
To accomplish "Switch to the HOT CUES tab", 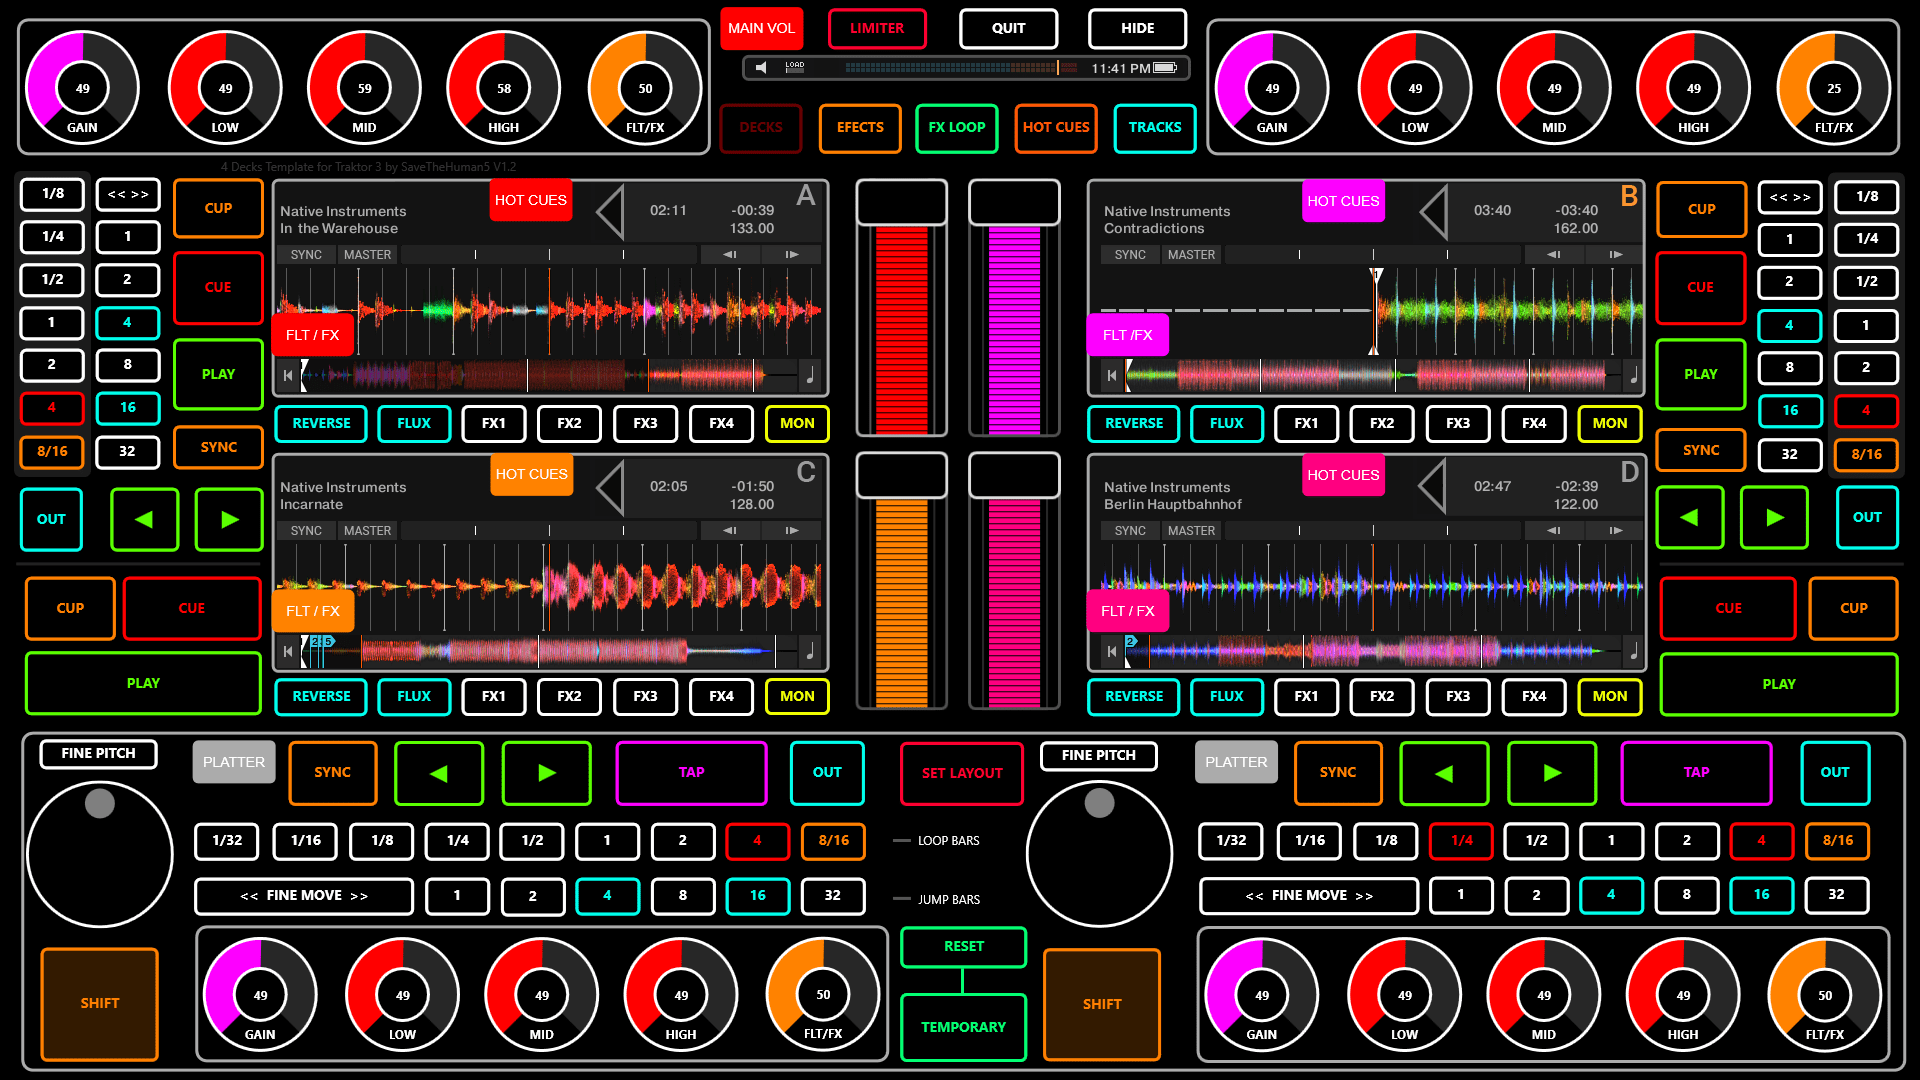I will pyautogui.click(x=1056, y=128).
